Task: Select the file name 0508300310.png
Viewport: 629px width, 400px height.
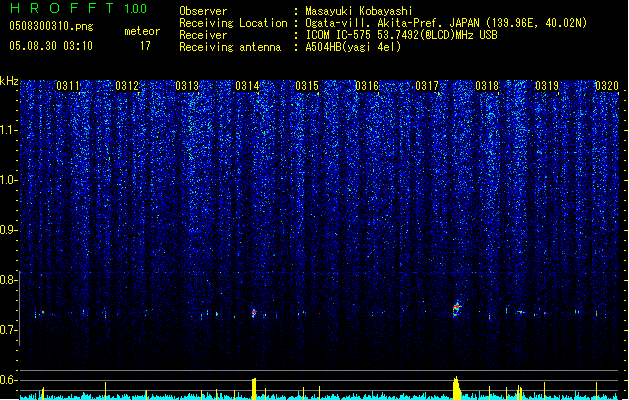Action: (51, 26)
